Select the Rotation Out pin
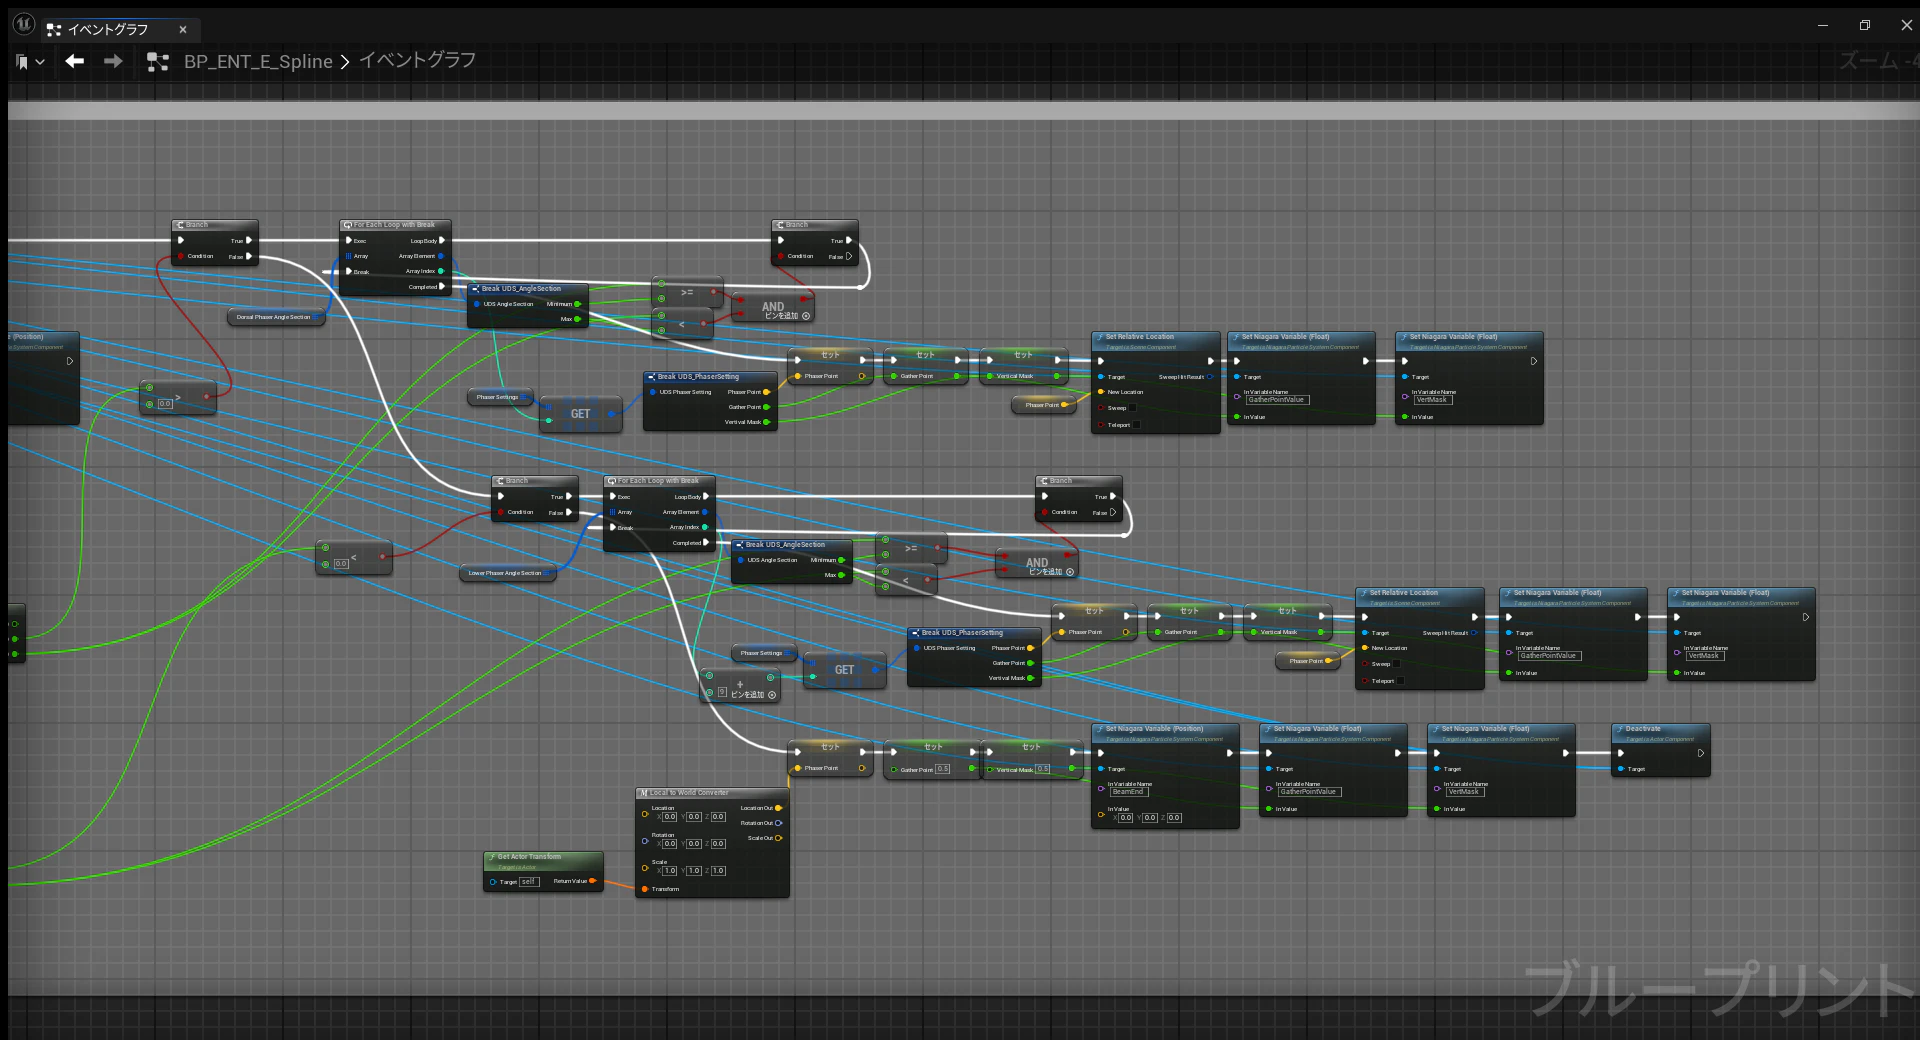1920x1040 pixels. (x=779, y=823)
